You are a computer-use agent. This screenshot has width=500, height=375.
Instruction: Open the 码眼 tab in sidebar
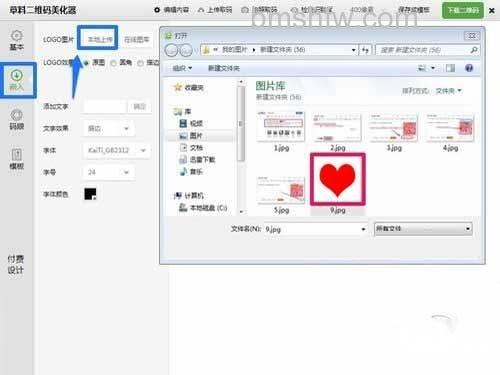pos(16,119)
